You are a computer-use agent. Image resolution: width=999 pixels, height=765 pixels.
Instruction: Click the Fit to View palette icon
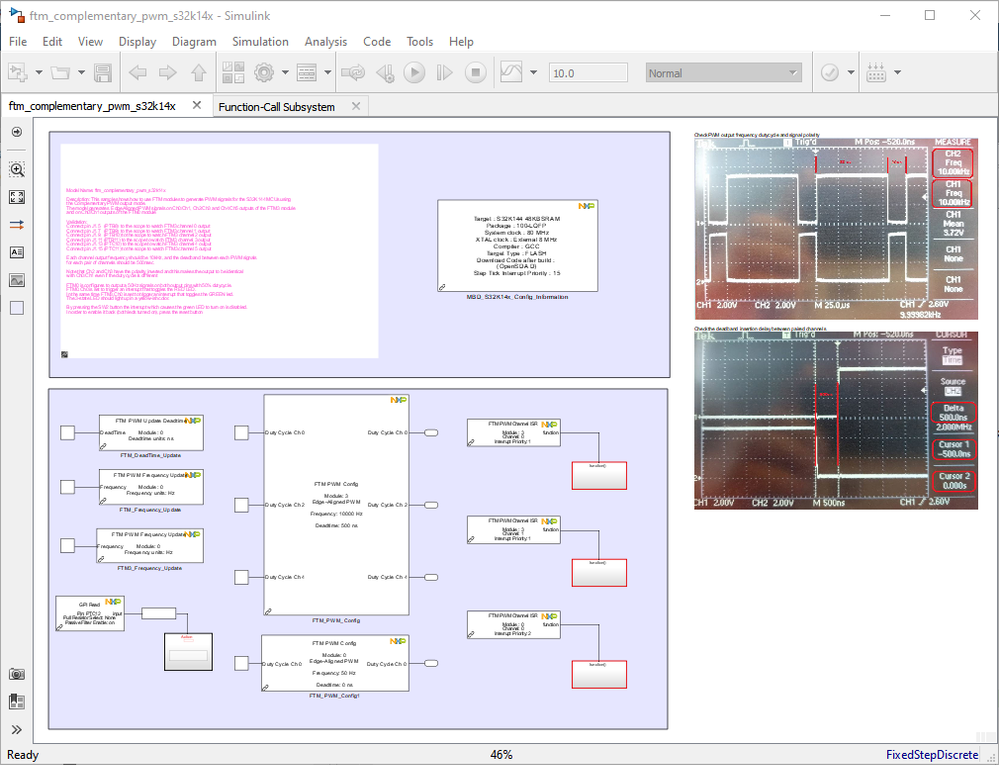click(x=17, y=197)
